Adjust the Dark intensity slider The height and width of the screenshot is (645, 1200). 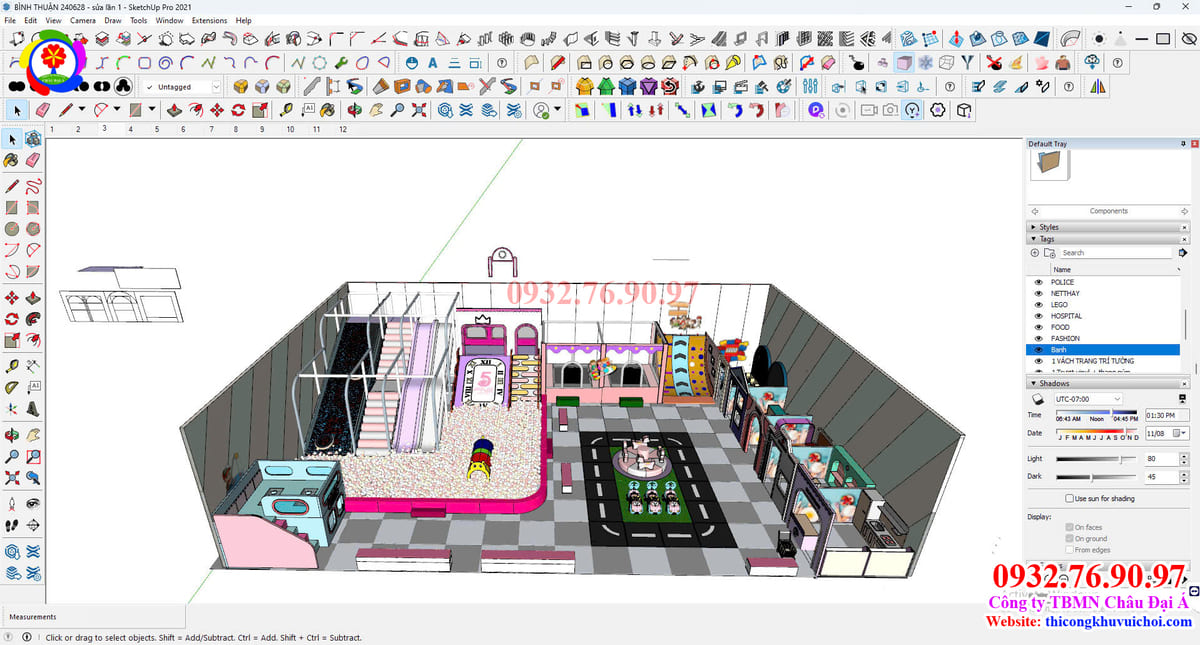click(1097, 477)
